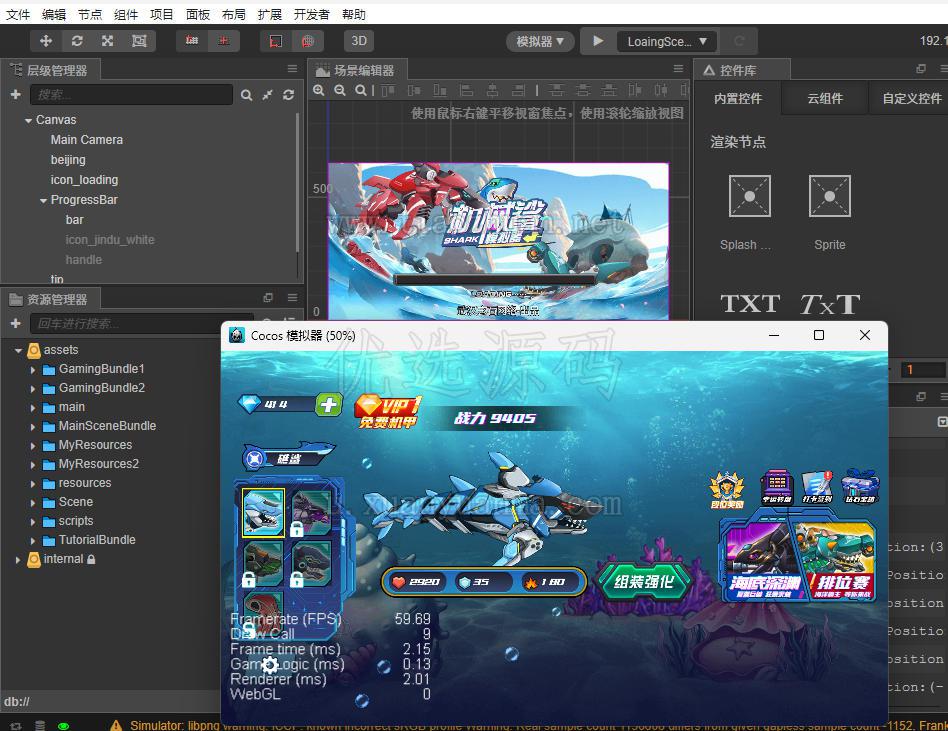Viewport: 948px width, 731px height.
Task: Click the green plus to add diamonds
Action: (328, 404)
